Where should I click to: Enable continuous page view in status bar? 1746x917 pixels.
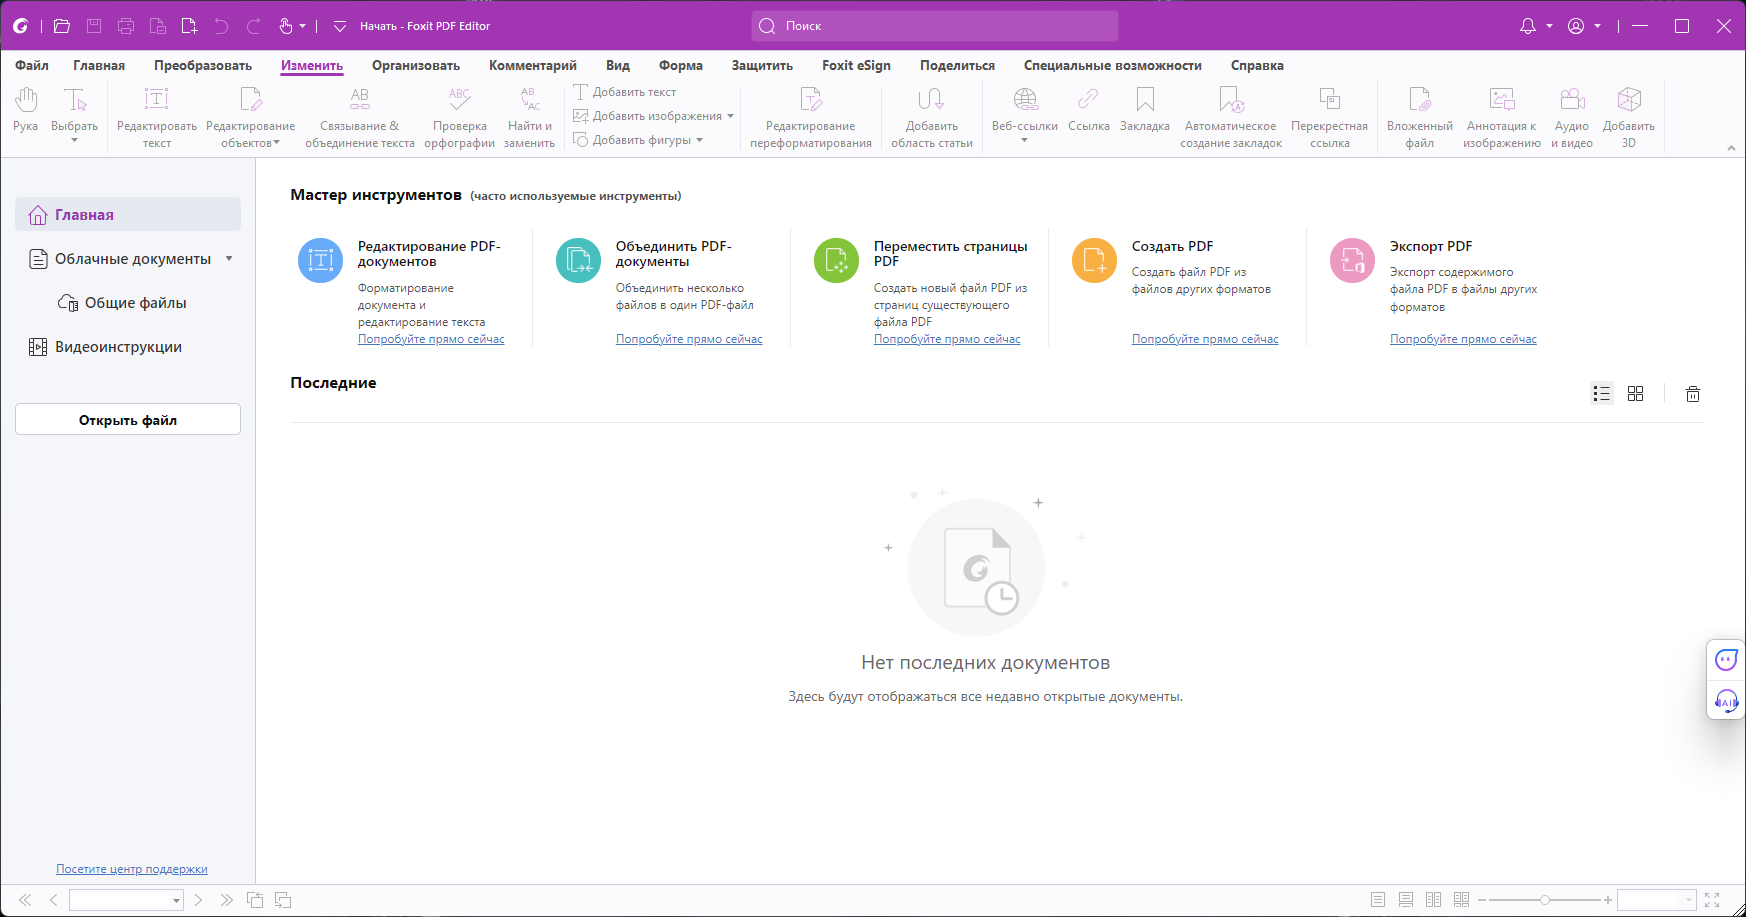pos(1406,900)
